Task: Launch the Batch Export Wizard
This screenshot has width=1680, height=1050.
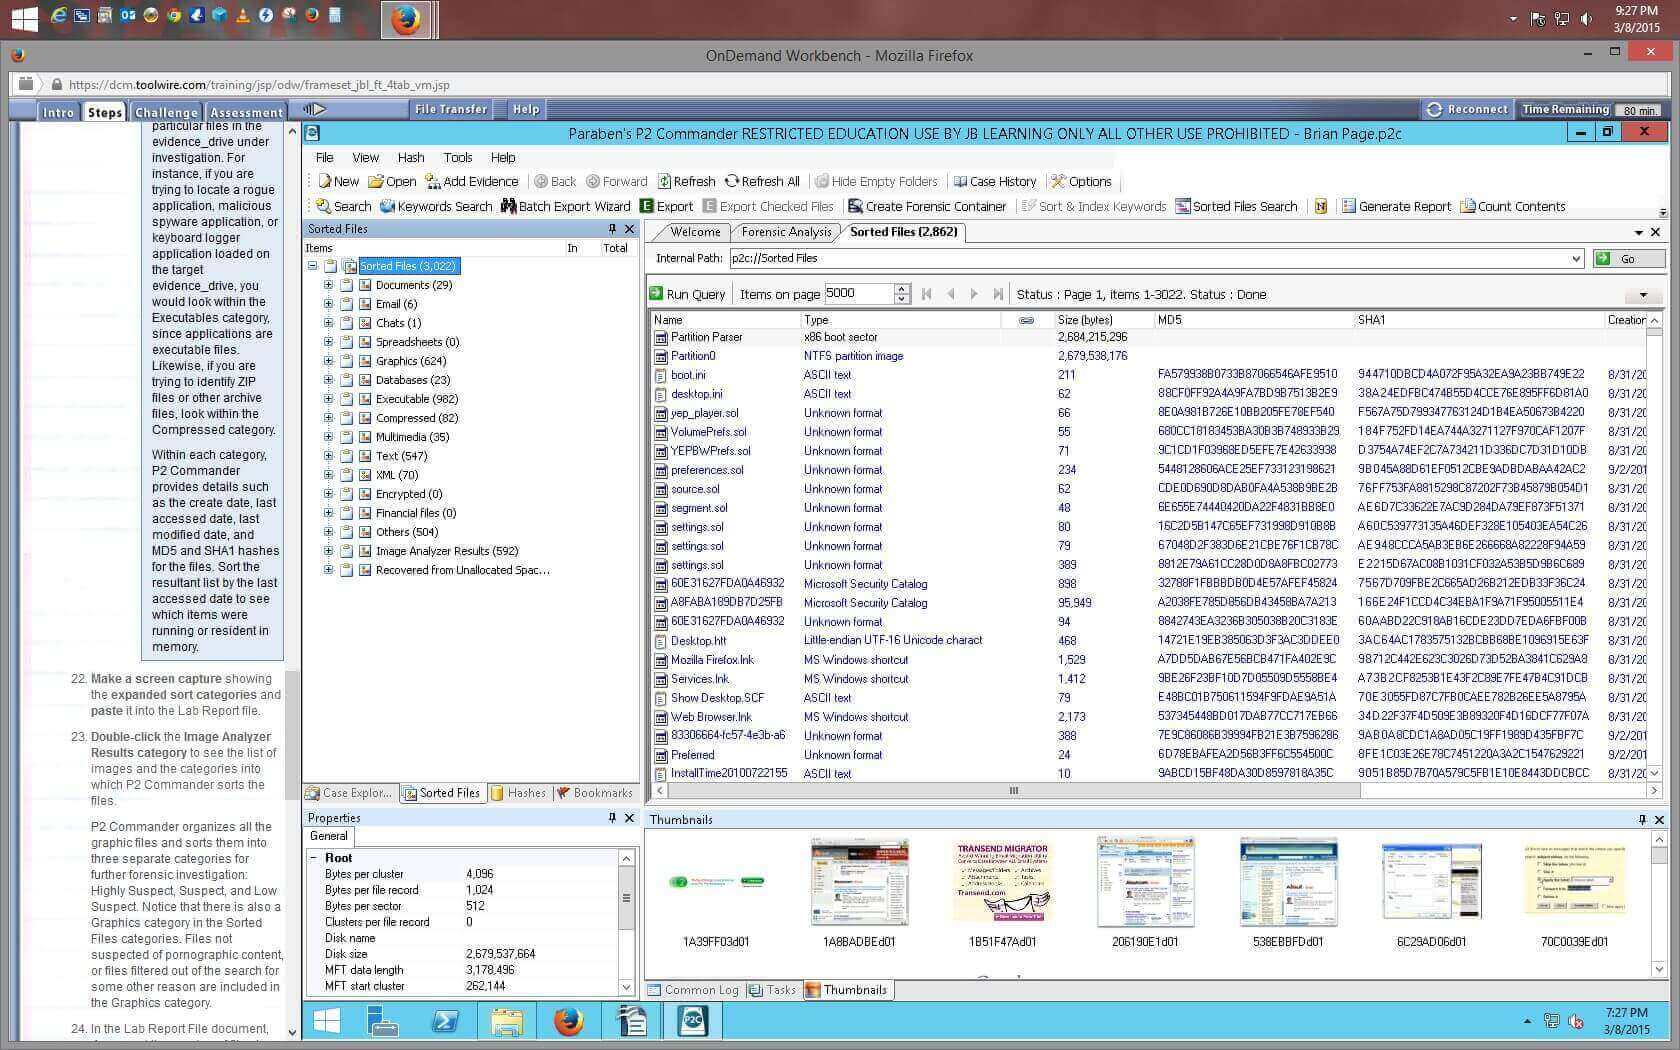Action: point(565,206)
